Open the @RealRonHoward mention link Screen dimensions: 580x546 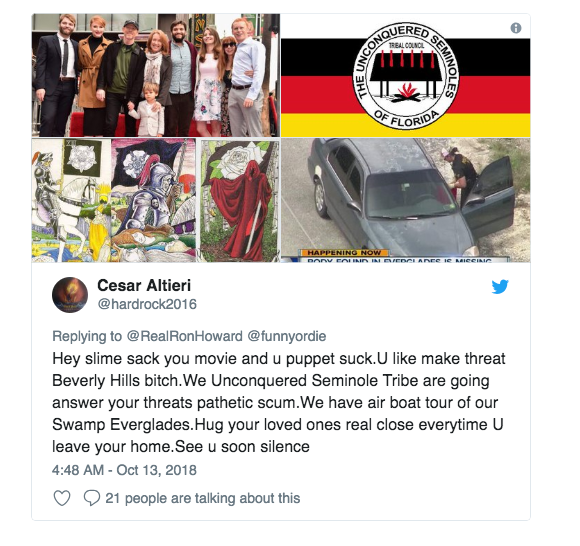coord(185,336)
